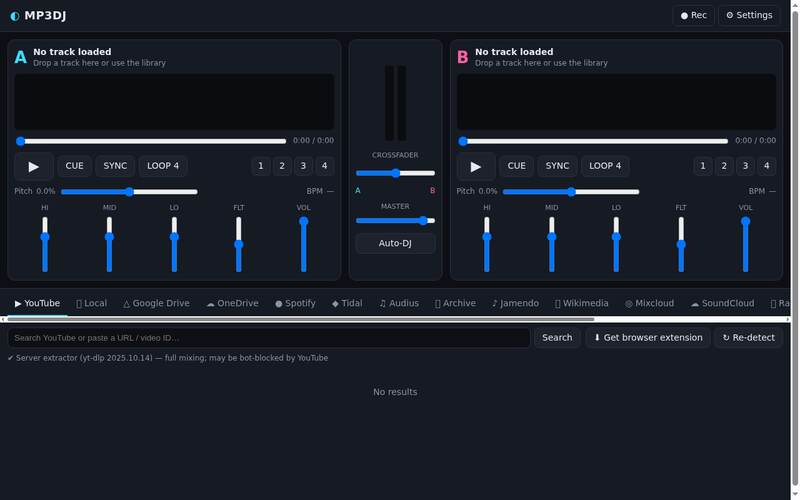Click the 'No results' message
This screenshot has width=800, height=500.
point(395,392)
